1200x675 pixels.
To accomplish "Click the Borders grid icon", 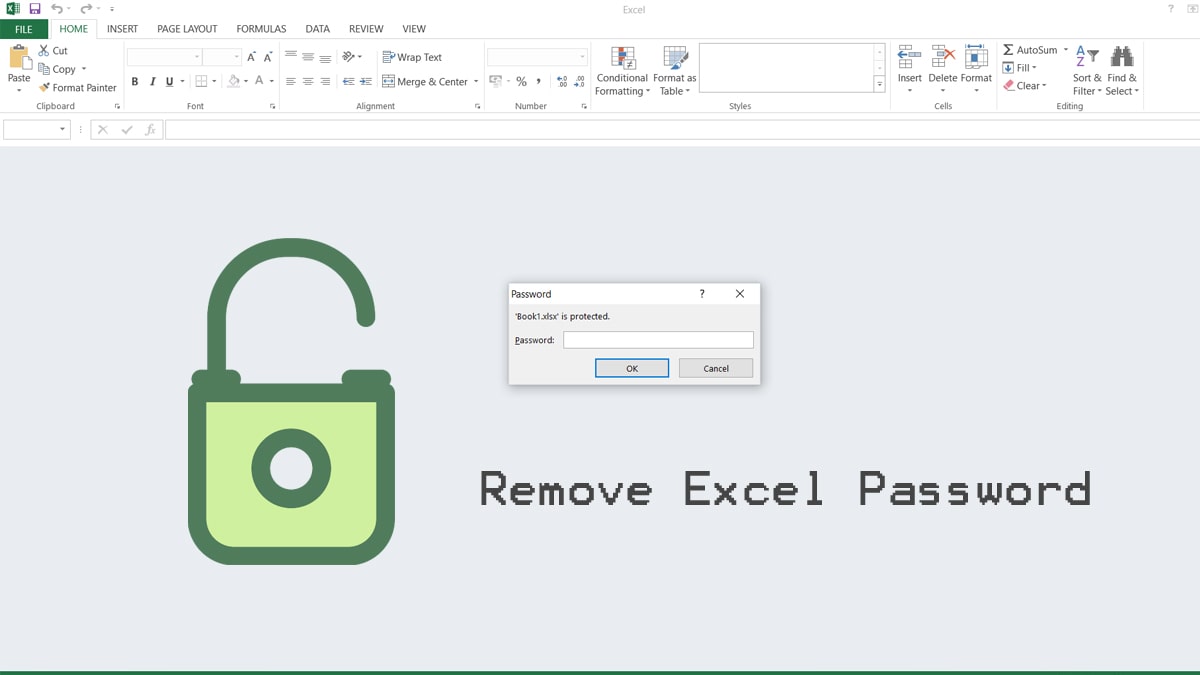I will coord(201,81).
